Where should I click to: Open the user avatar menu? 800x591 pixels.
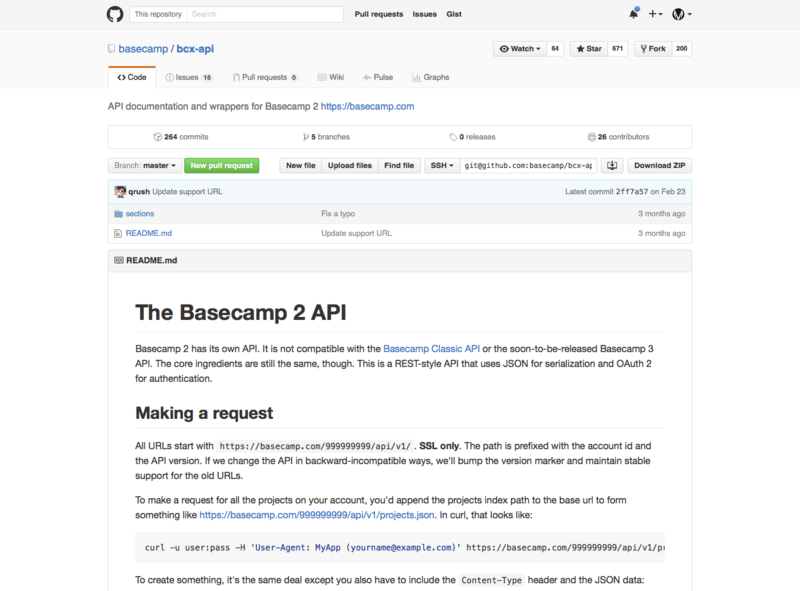pos(682,14)
